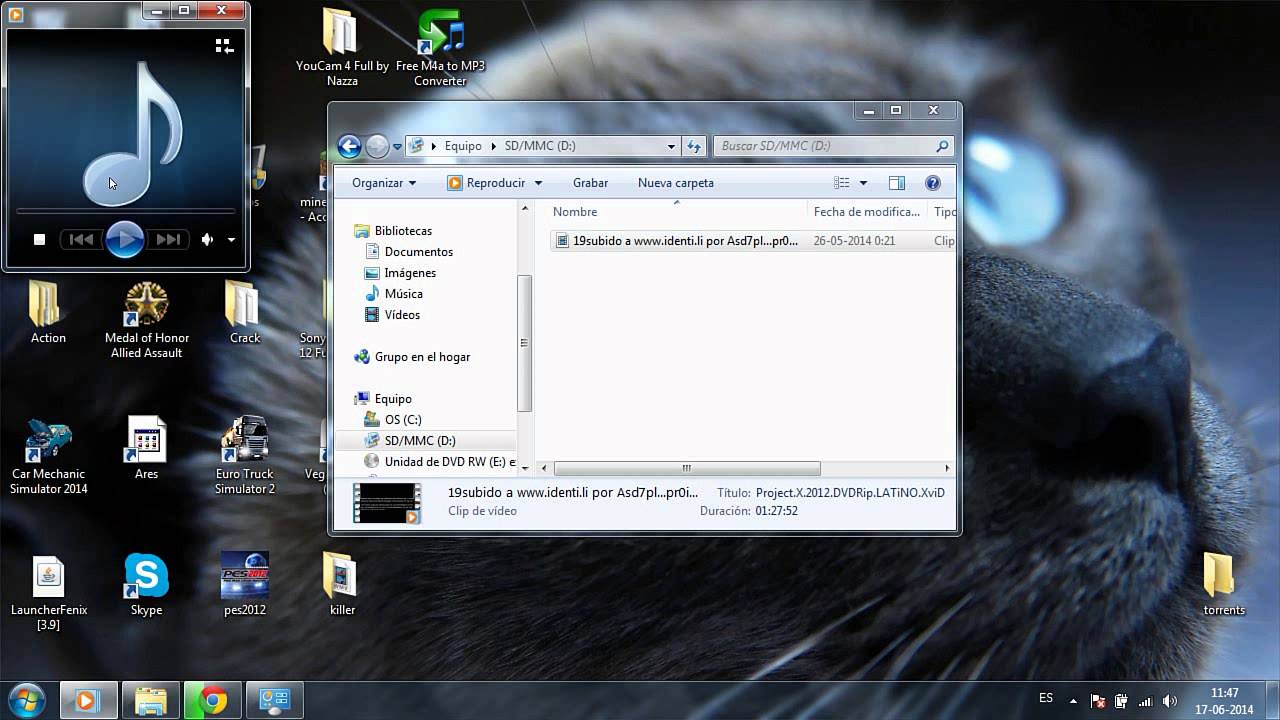Skip to next track in Media Player
This screenshot has height=720, width=1280.
[x=167, y=239]
